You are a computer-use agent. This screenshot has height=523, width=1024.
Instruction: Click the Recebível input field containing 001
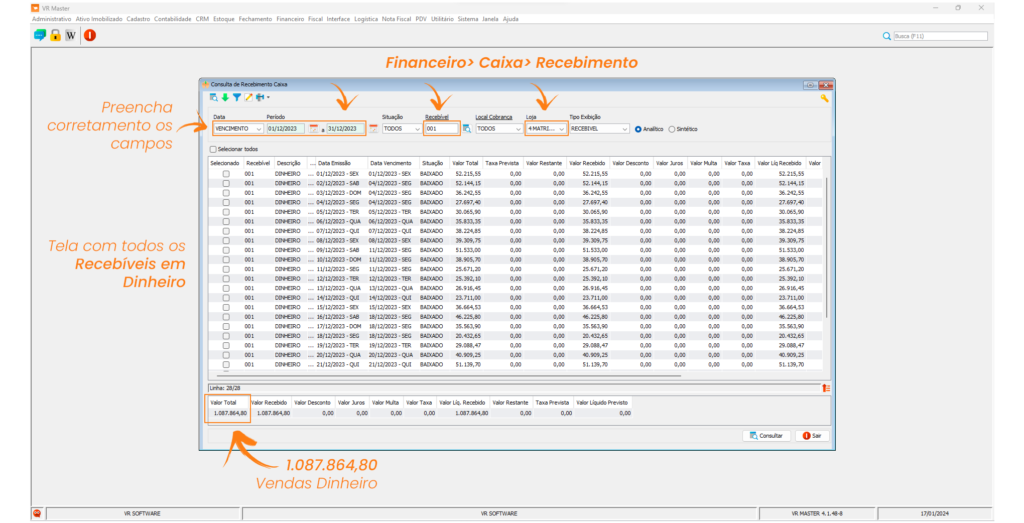(x=441, y=129)
